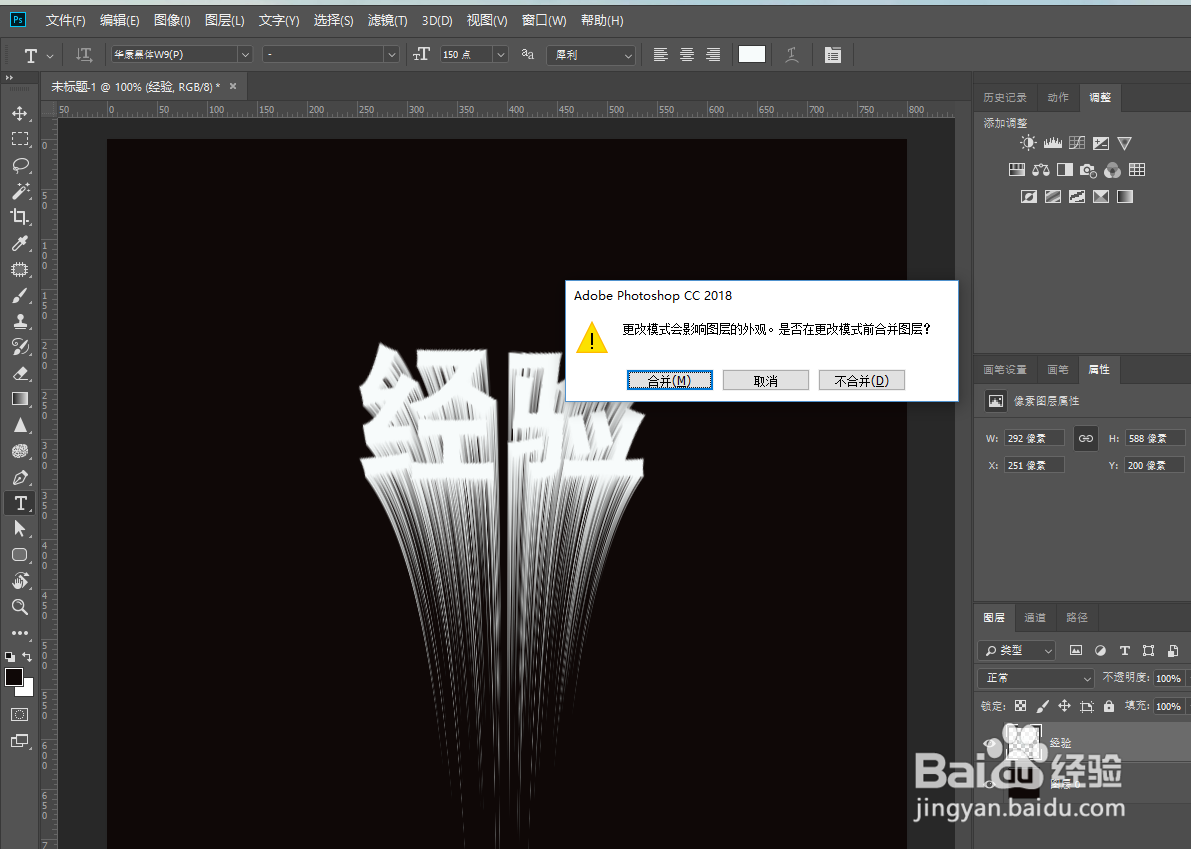Image resolution: width=1191 pixels, height=849 pixels.
Task: Toggle Quick Mask mode
Action: [20, 715]
